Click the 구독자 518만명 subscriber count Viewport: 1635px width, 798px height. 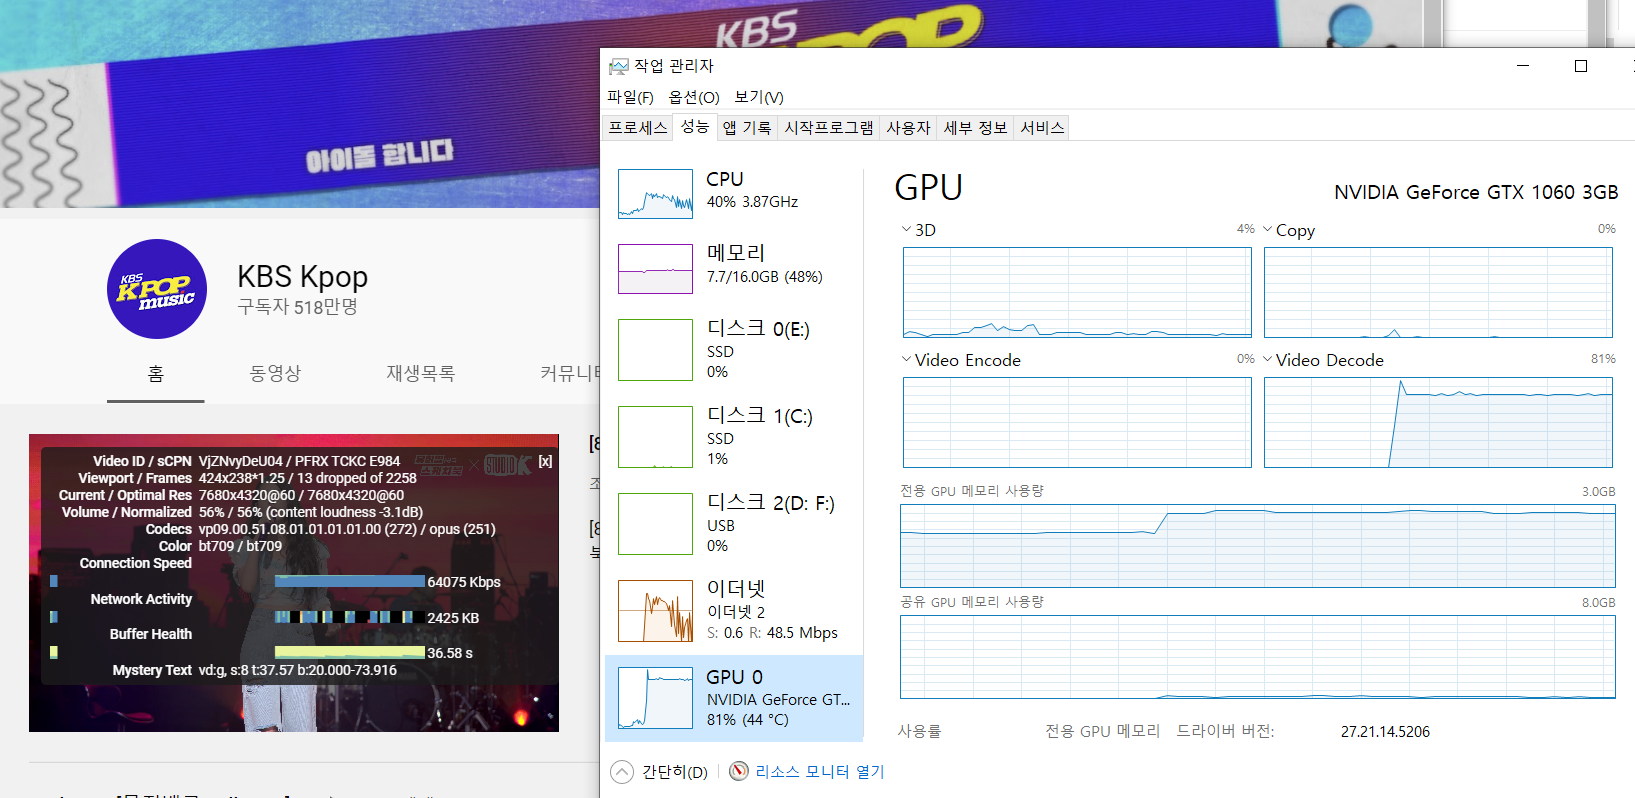[298, 307]
